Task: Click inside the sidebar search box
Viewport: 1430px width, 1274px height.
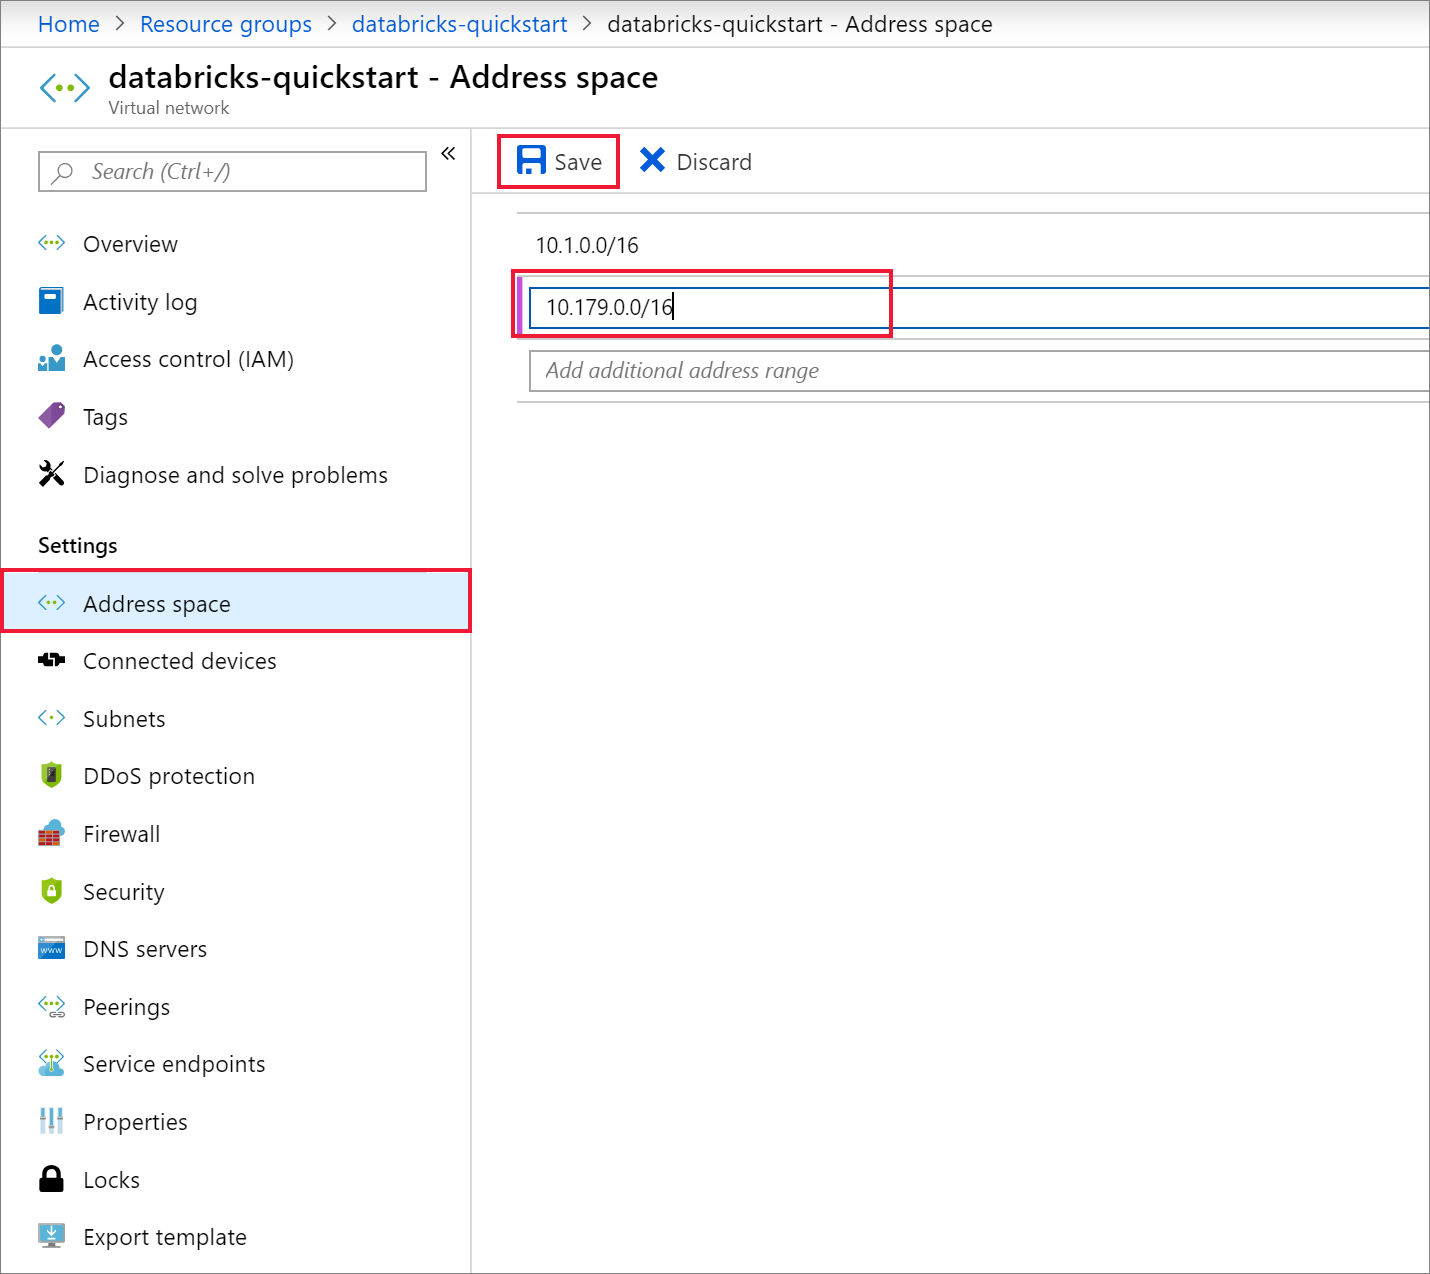Action: [230, 171]
